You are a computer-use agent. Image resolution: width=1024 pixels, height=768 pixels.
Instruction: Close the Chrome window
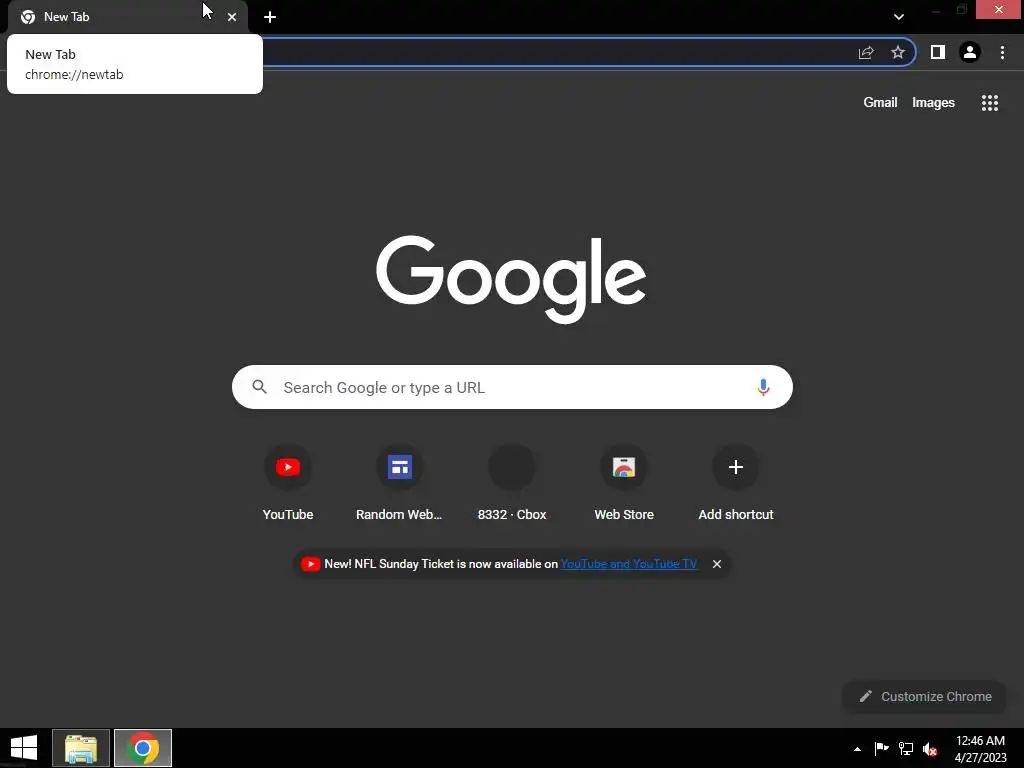coord(999,9)
